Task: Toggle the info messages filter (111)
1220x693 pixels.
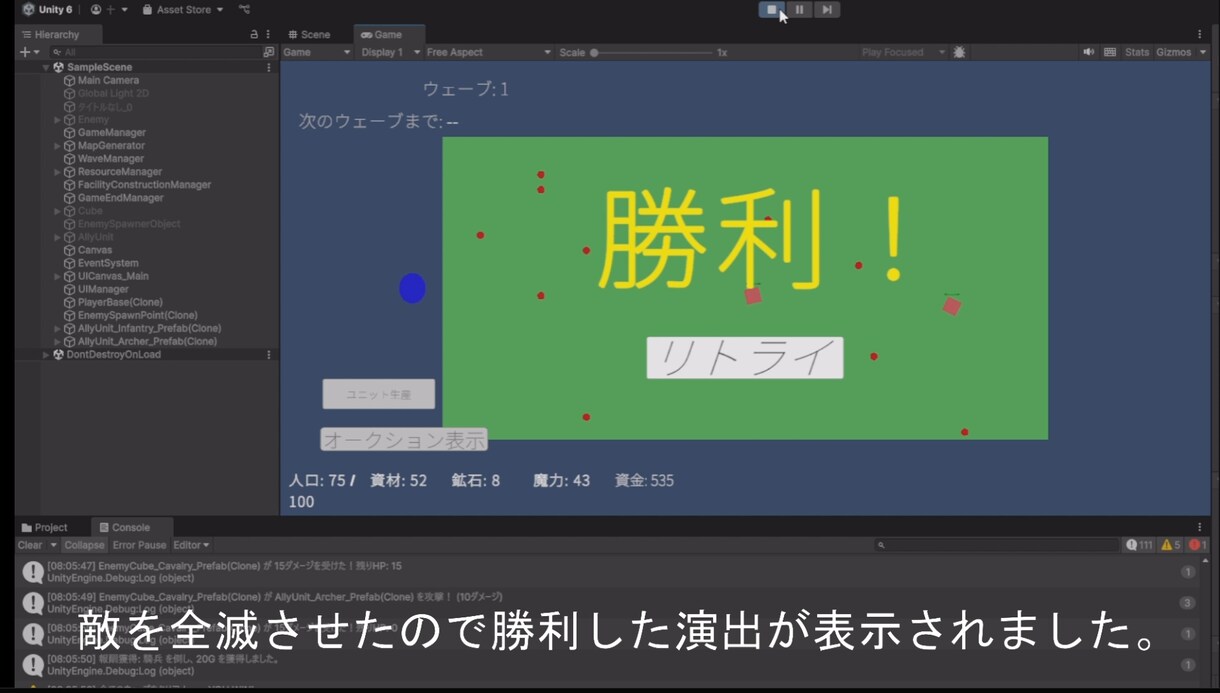Action: (1139, 545)
